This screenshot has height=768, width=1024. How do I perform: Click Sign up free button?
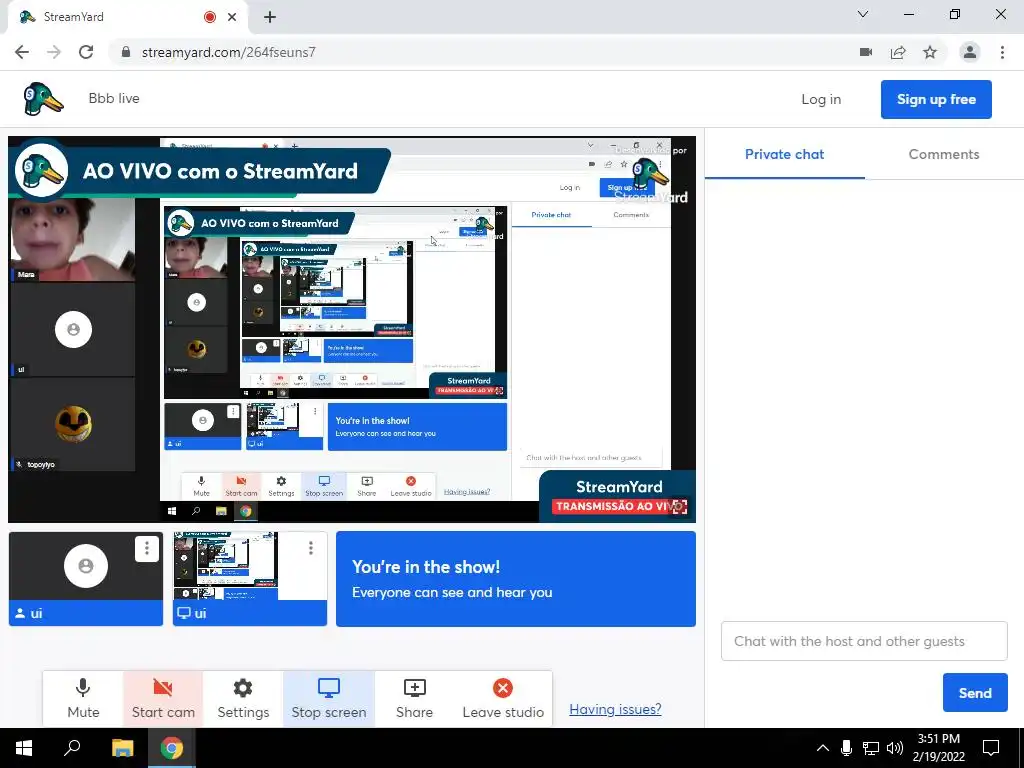(936, 99)
